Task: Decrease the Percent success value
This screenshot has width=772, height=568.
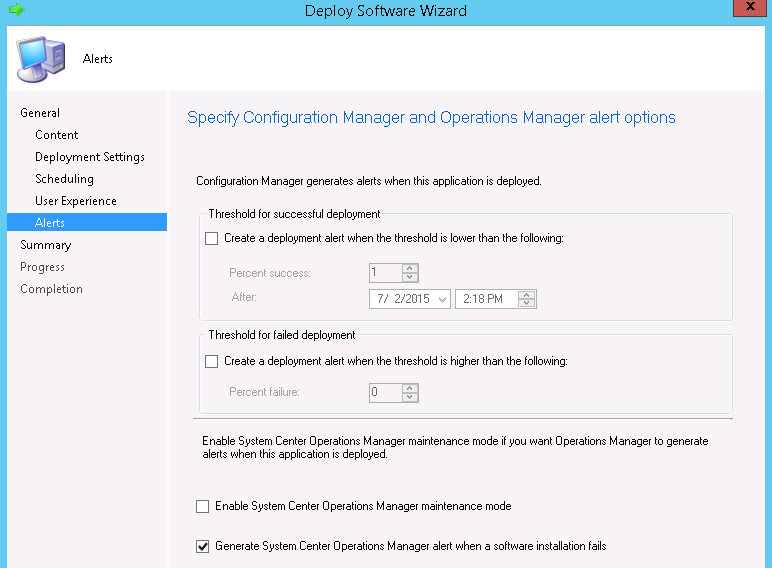Action: [410, 278]
